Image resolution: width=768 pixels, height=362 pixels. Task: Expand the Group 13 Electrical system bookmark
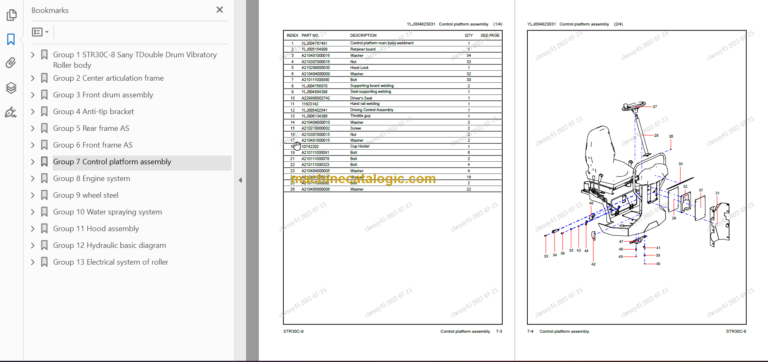coord(33,262)
